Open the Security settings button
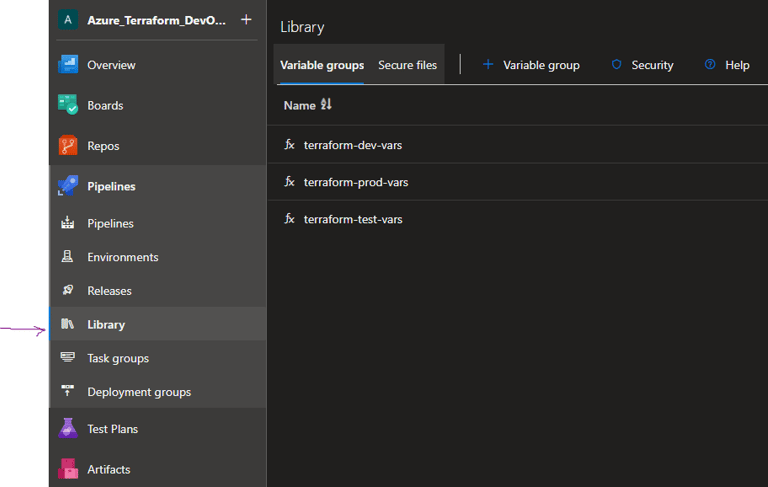The image size is (768, 487). (x=642, y=65)
